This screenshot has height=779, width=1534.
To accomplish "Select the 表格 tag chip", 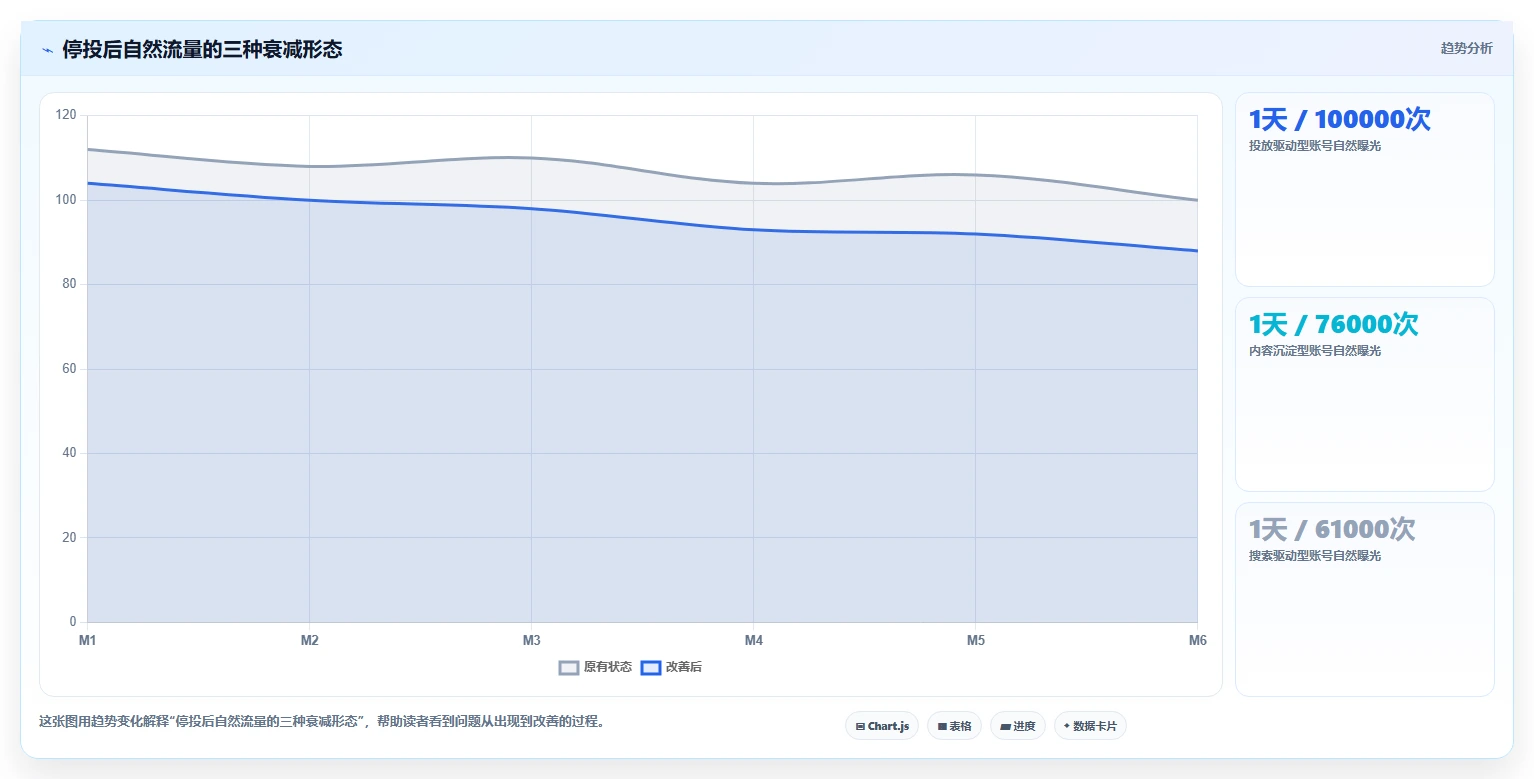I will [954, 726].
